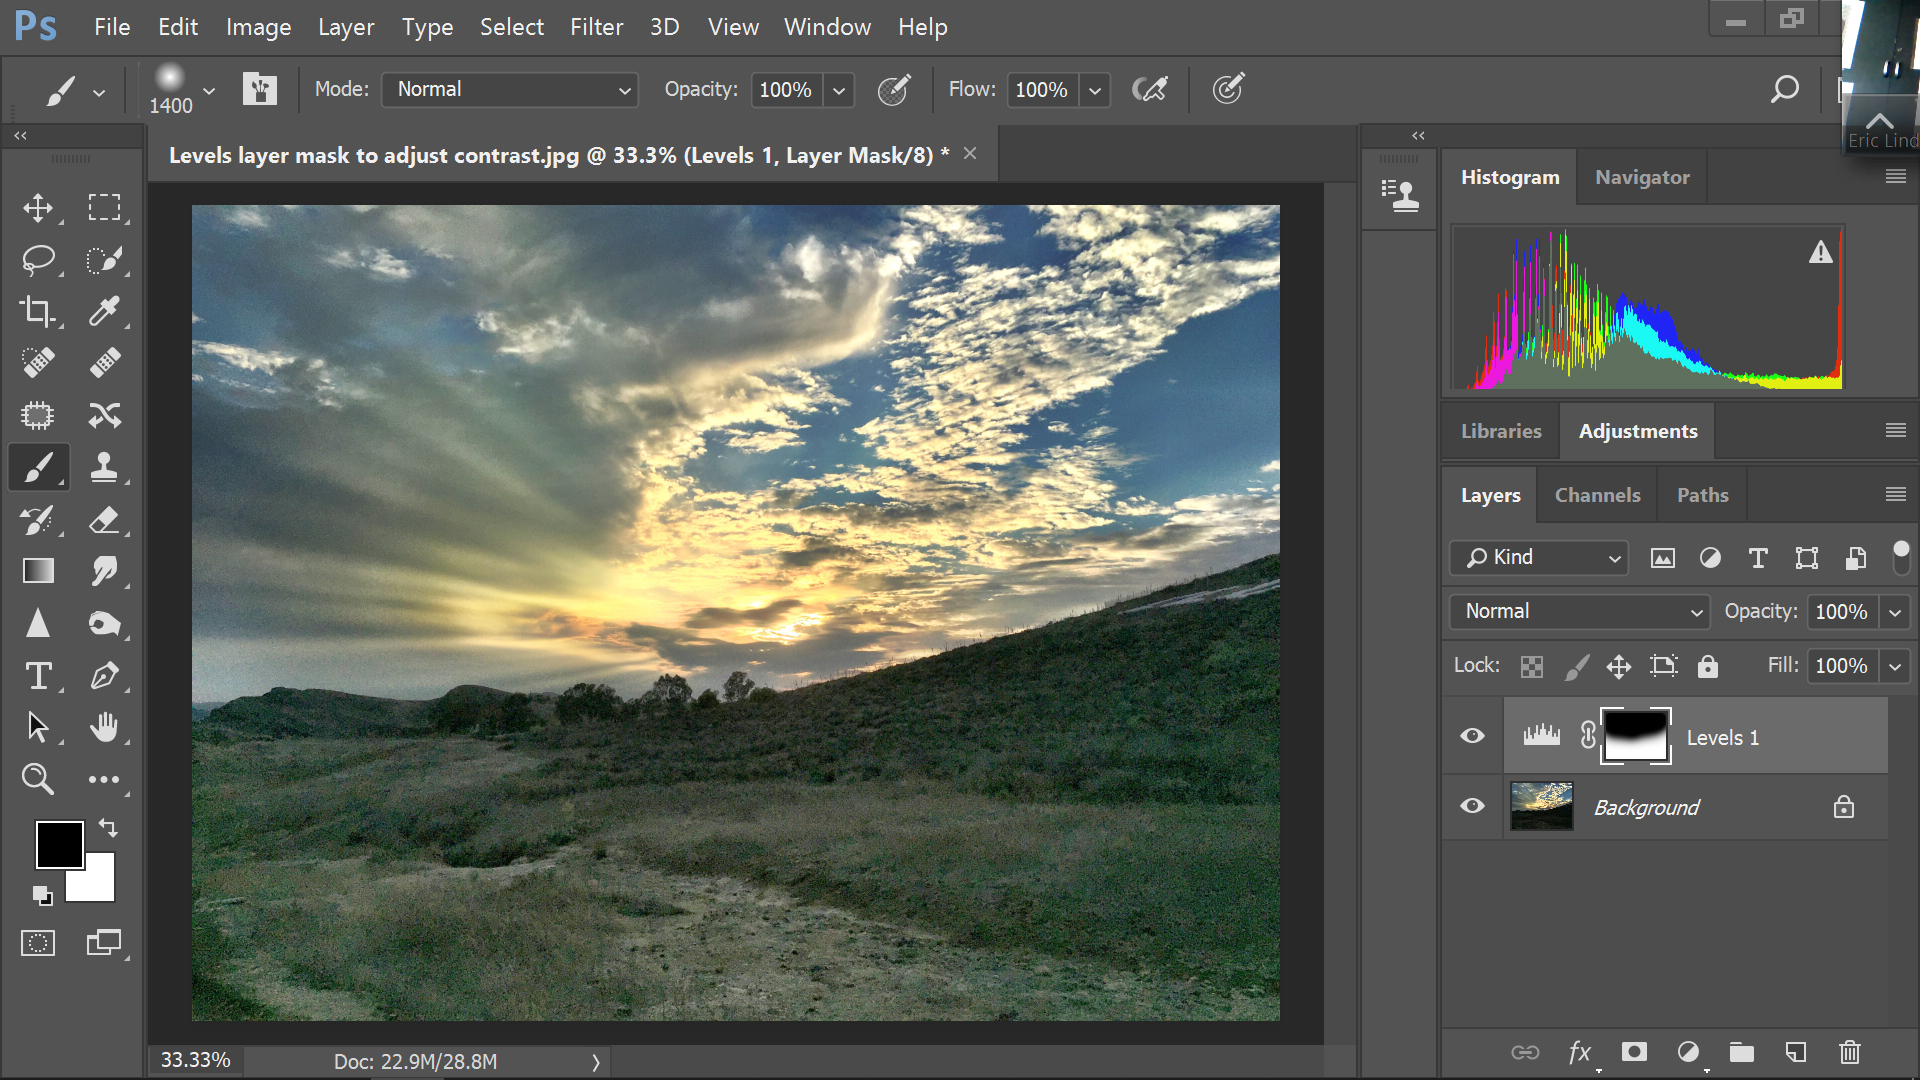This screenshot has height=1080, width=1920.
Task: Open the brush Mode dropdown
Action: pyautogui.click(x=511, y=89)
